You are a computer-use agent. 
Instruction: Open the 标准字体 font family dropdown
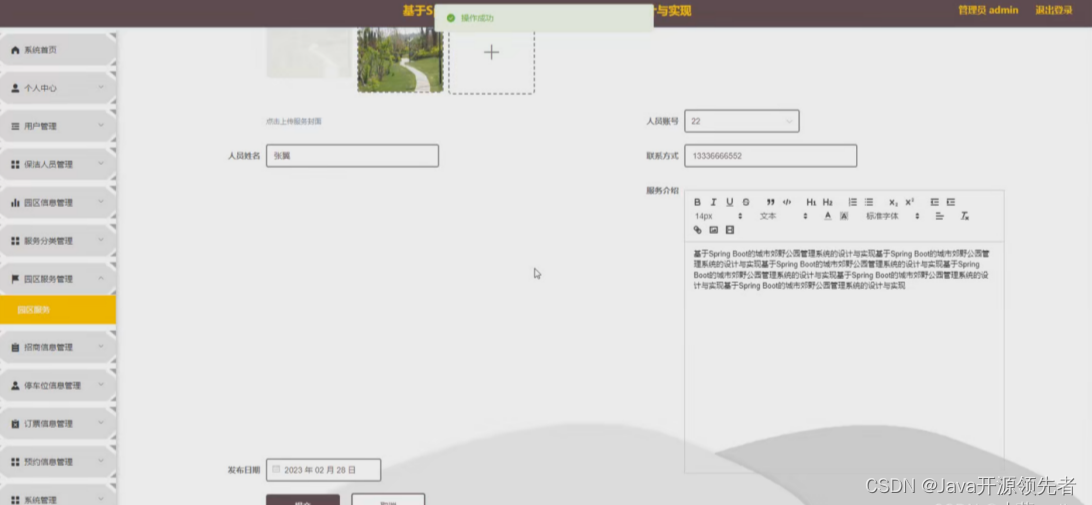[x=893, y=216]
